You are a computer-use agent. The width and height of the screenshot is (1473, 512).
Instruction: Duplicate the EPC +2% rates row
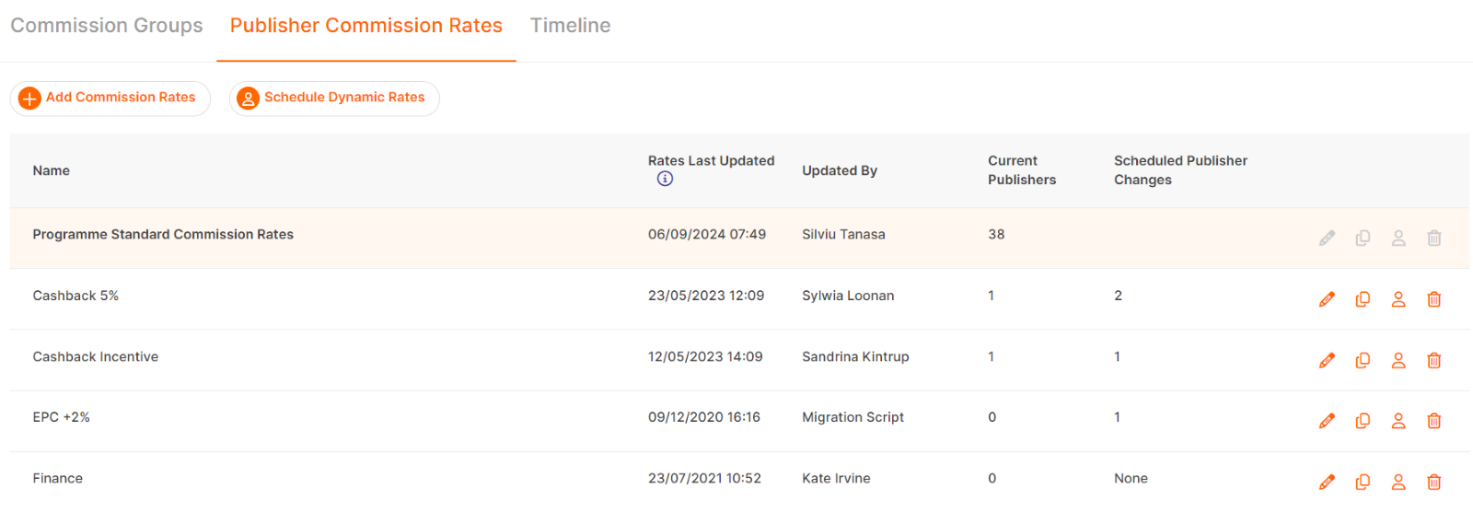[x=1362, y=421]
